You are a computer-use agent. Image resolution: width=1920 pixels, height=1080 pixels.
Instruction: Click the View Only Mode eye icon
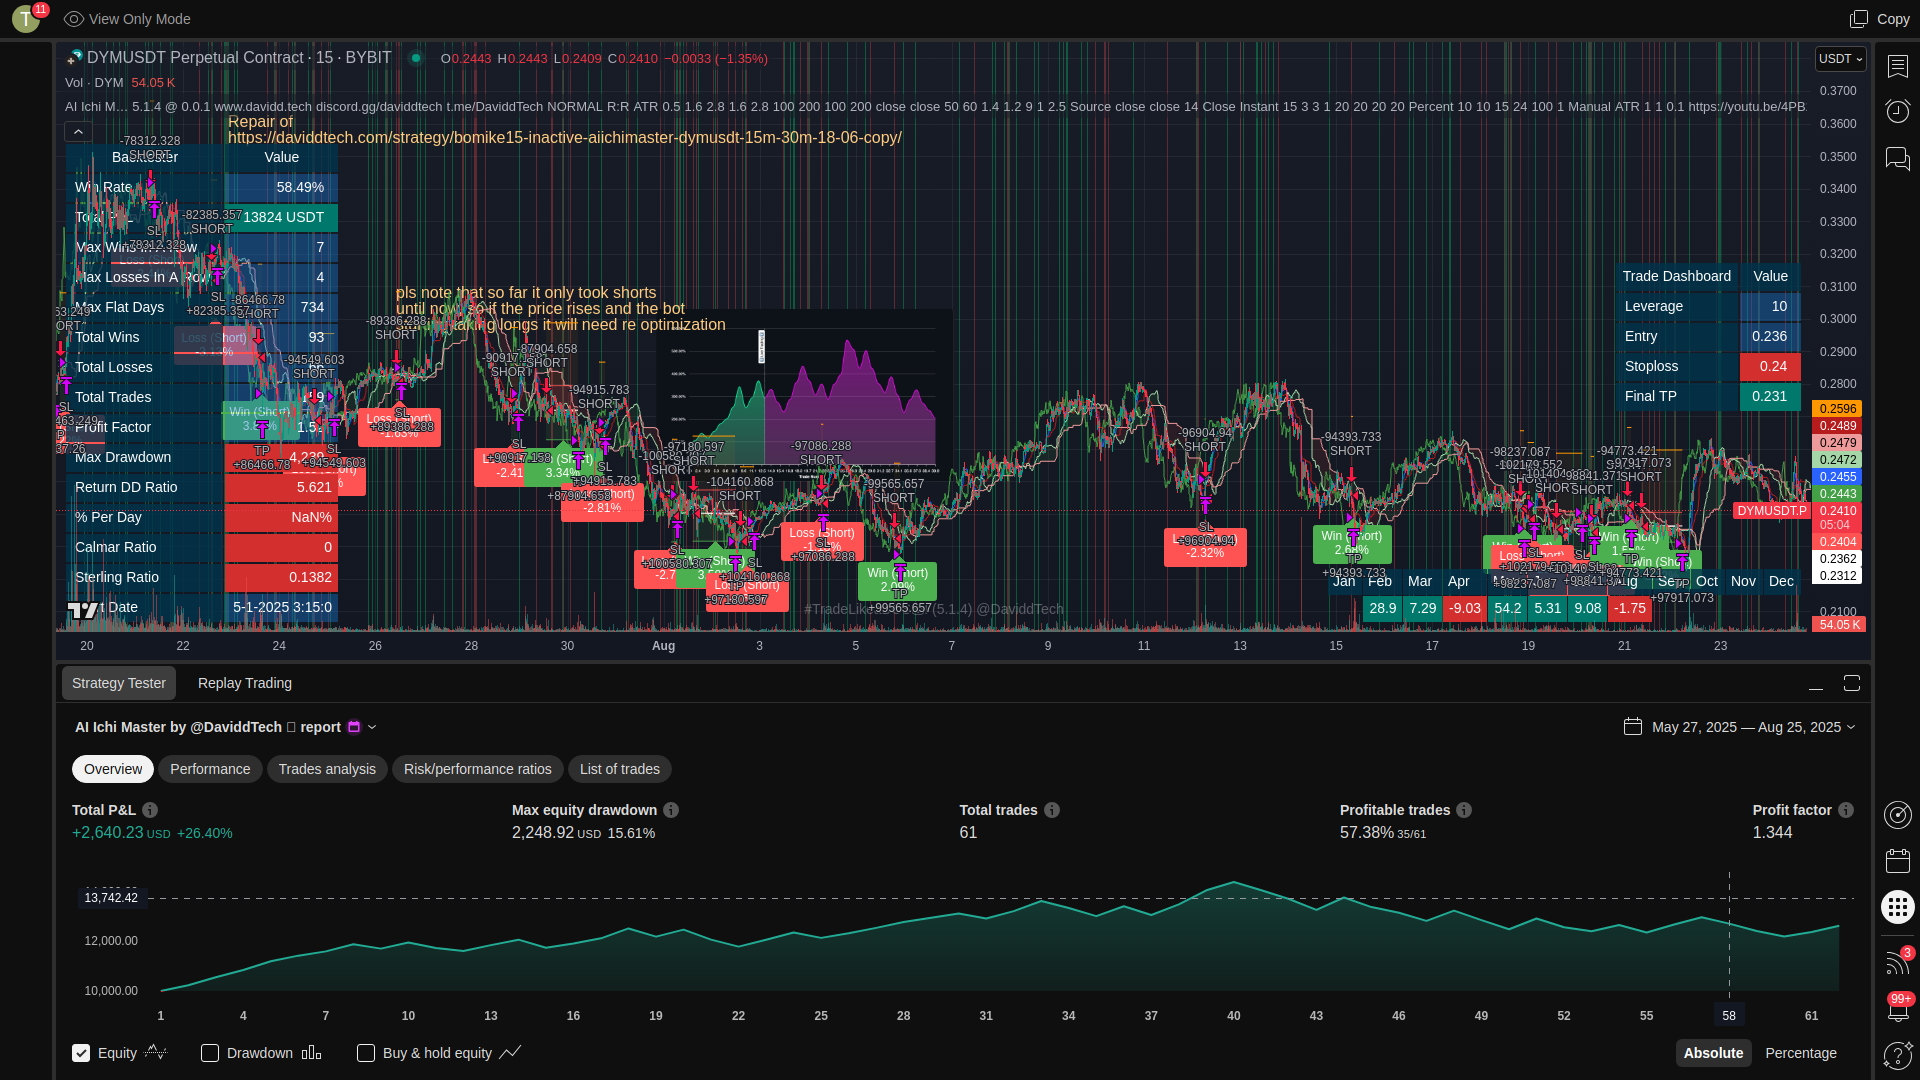(73, 19)
